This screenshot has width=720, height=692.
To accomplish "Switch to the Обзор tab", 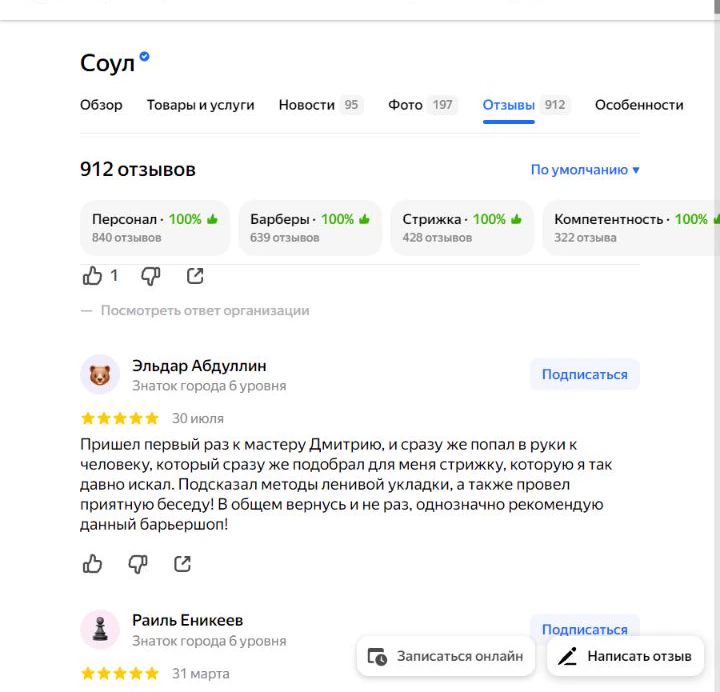I will click(101, 105).
